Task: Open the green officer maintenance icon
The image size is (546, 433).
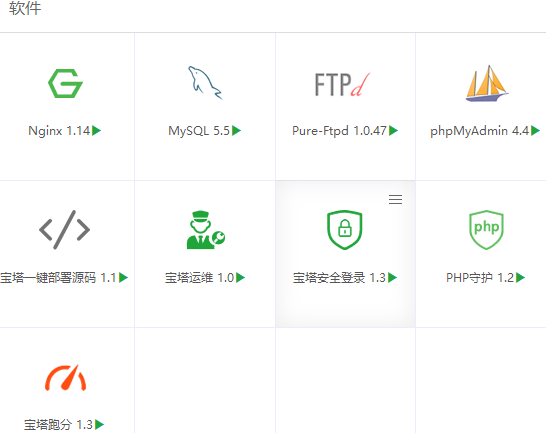Action: click(x=206, y=230)
